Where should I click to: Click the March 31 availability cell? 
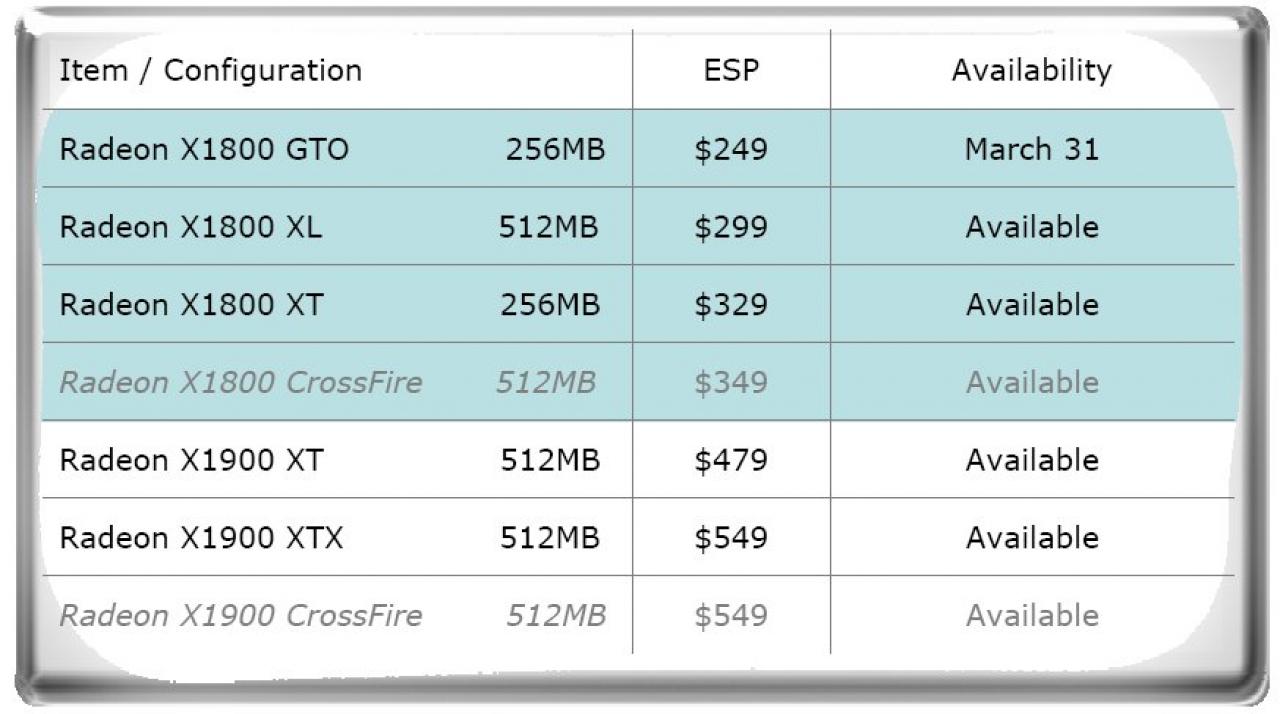pos(1031,150)
